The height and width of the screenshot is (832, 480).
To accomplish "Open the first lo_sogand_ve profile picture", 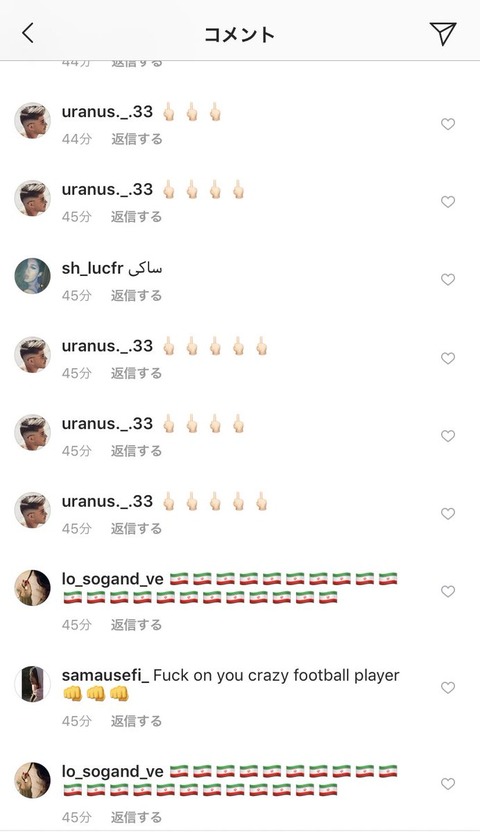I will 32,588.
